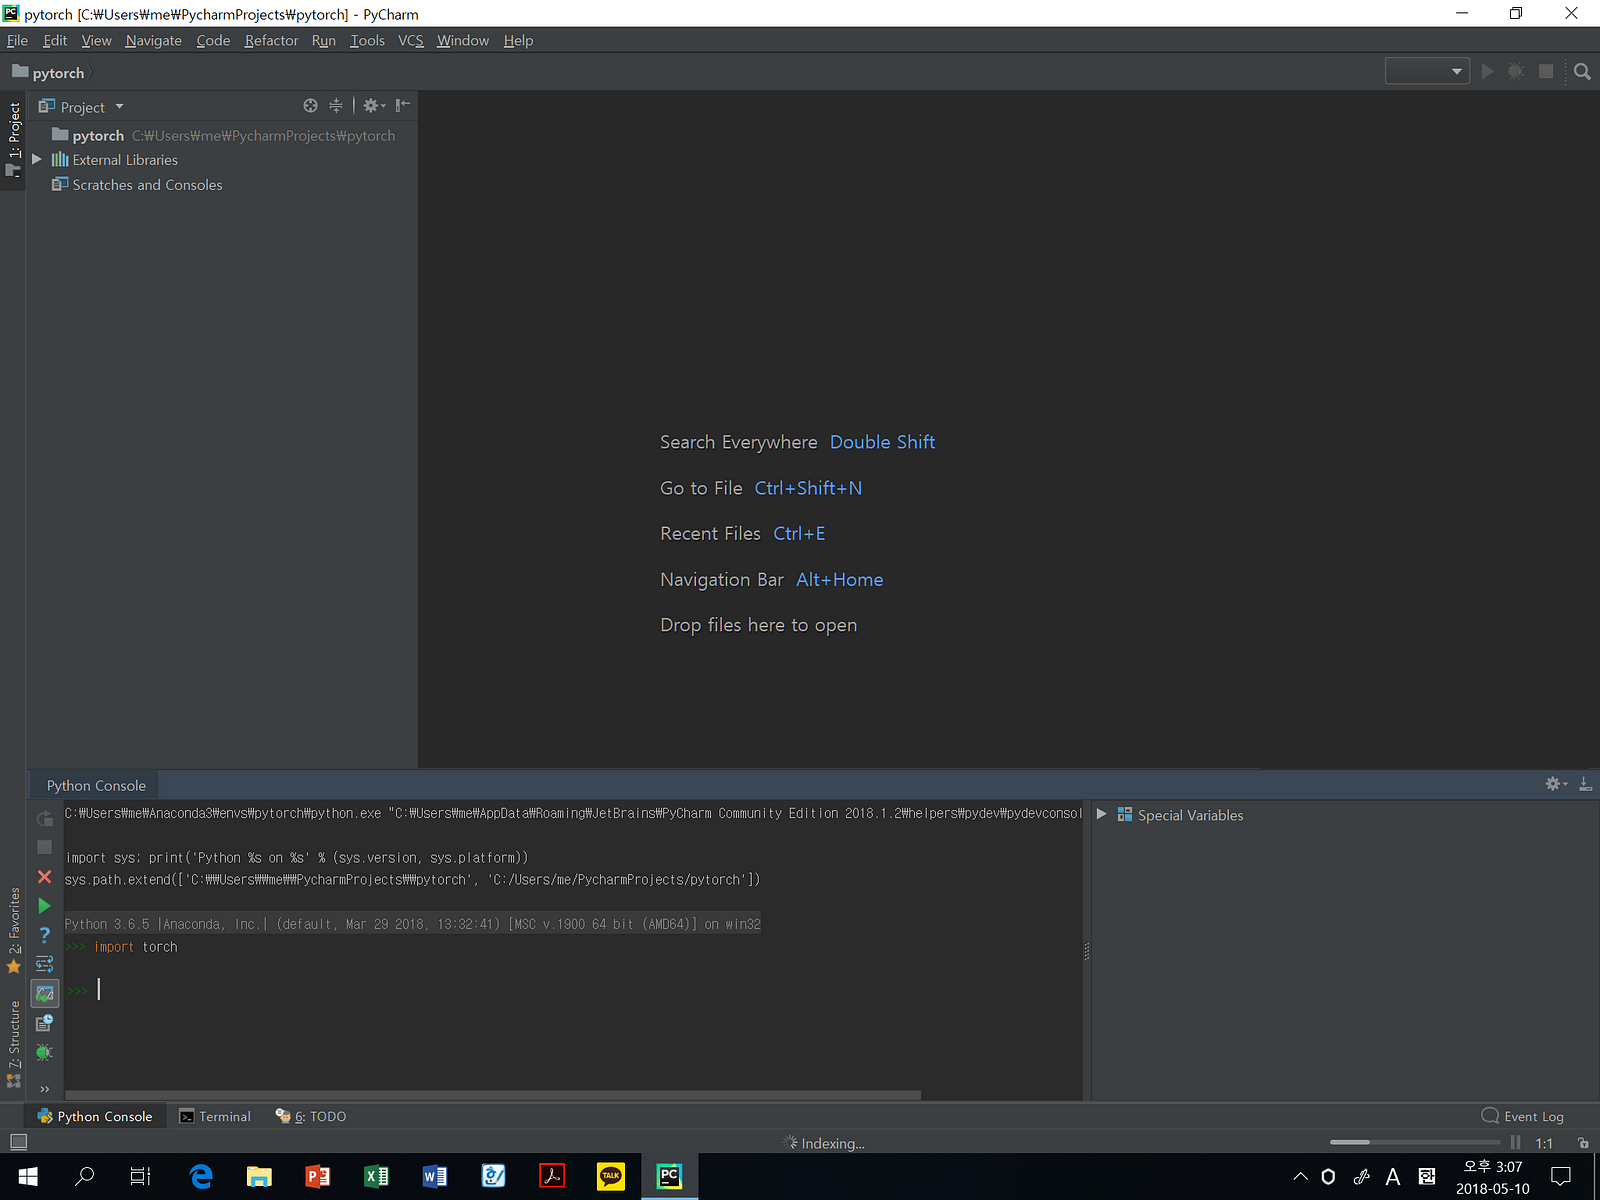Open Help menu
Image resolution: width=1600 pixels, height=1200 pixels.
[518, 40]
